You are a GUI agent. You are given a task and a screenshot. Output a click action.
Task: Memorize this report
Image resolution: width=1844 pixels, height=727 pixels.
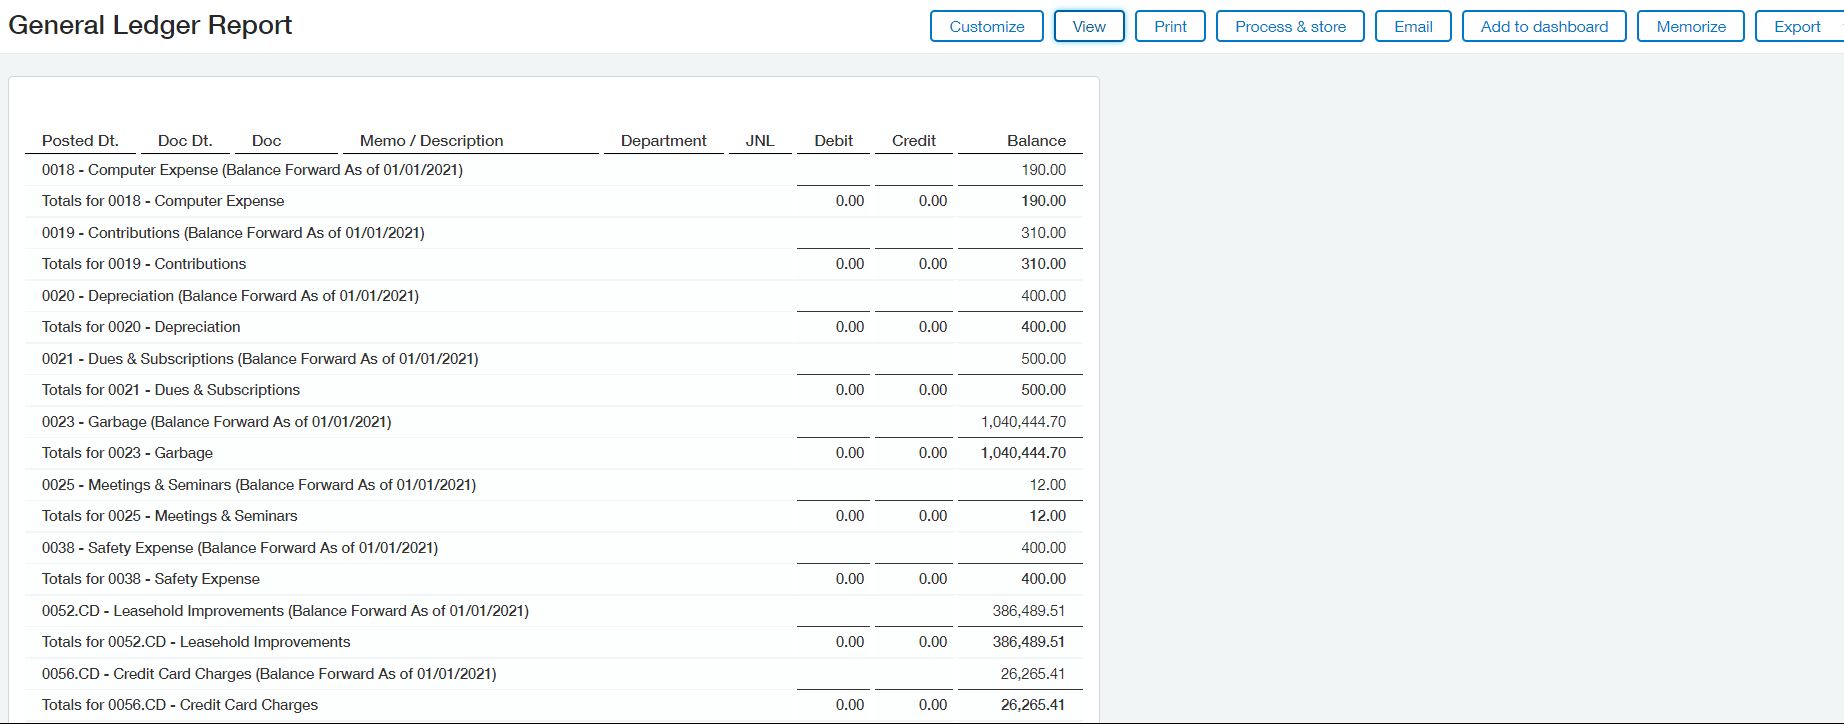click(x=1691, y=27)
